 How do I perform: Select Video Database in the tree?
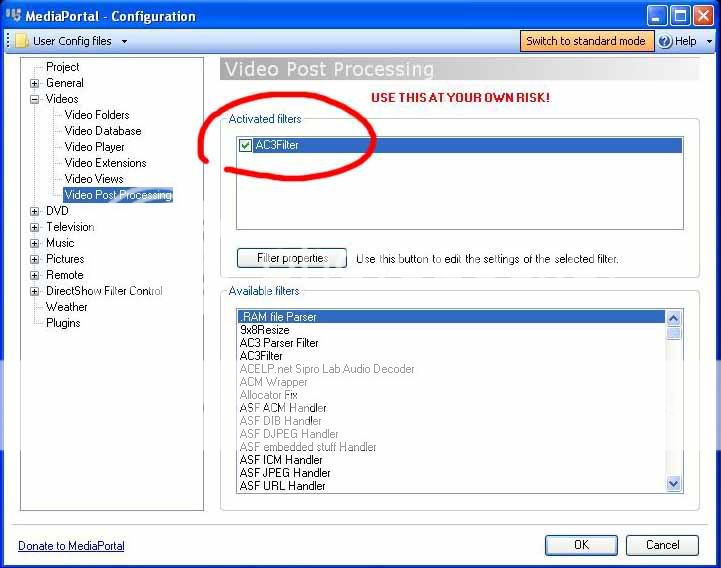103,131
